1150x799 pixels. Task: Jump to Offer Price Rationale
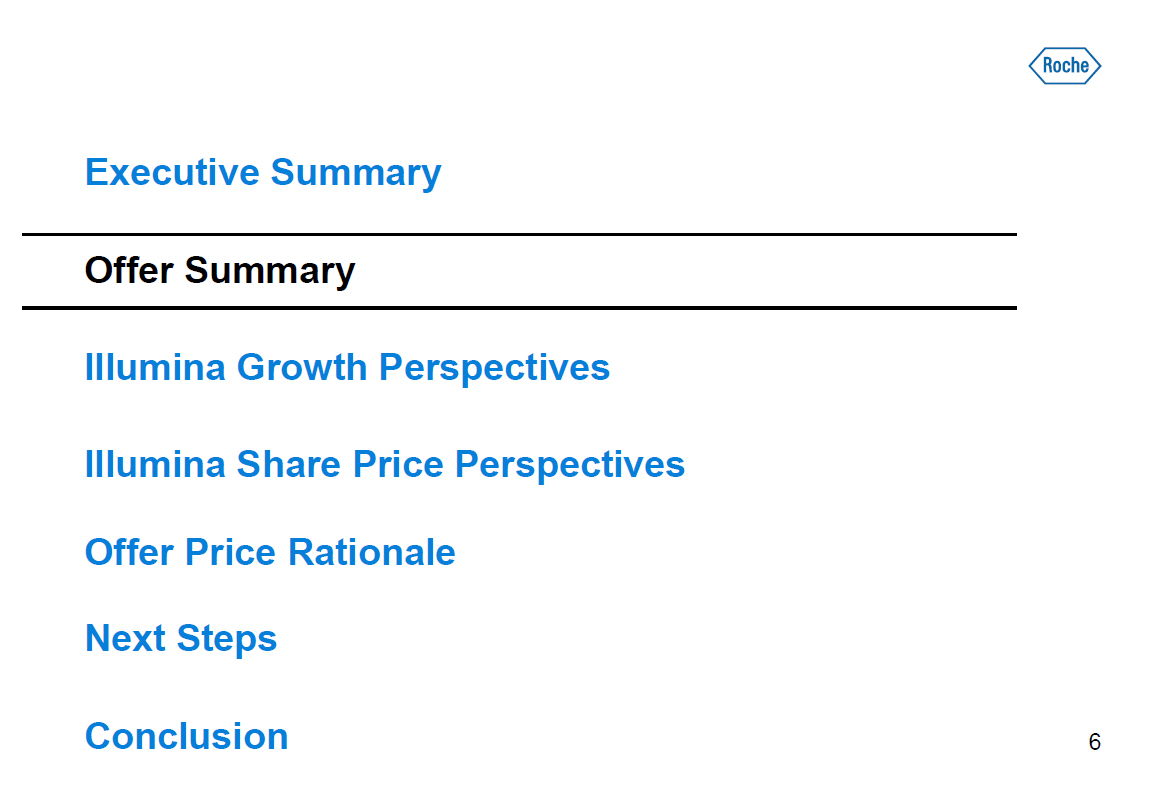pos(270,552)
